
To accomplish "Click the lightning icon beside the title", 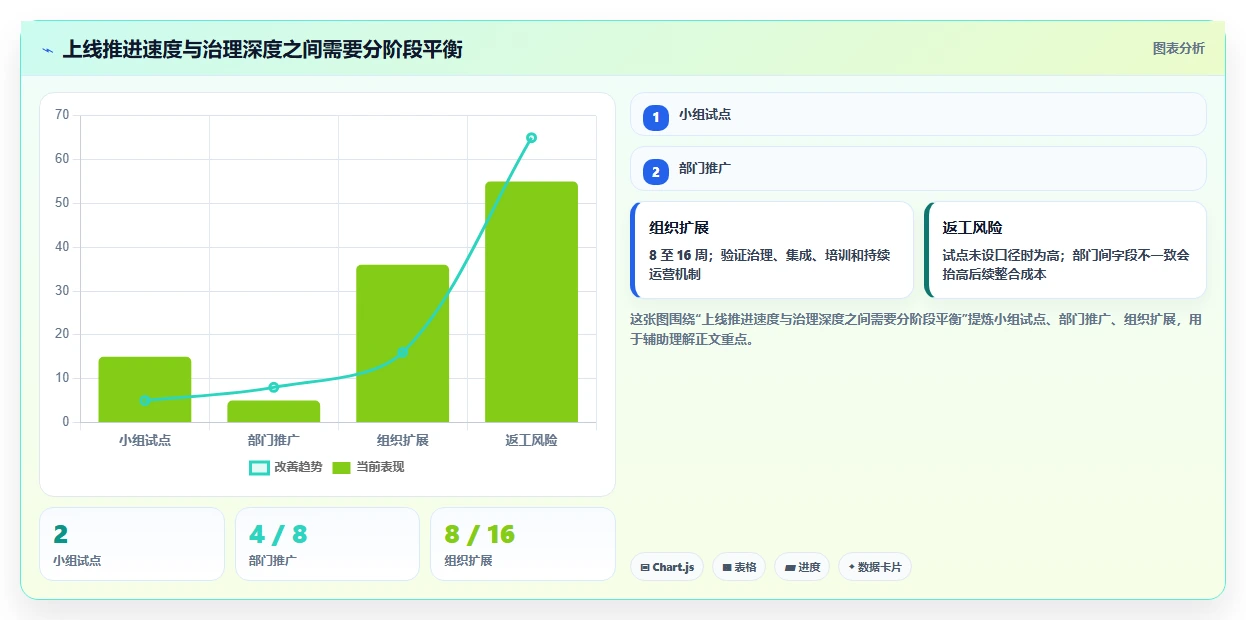I will click(x=48, y=50).
